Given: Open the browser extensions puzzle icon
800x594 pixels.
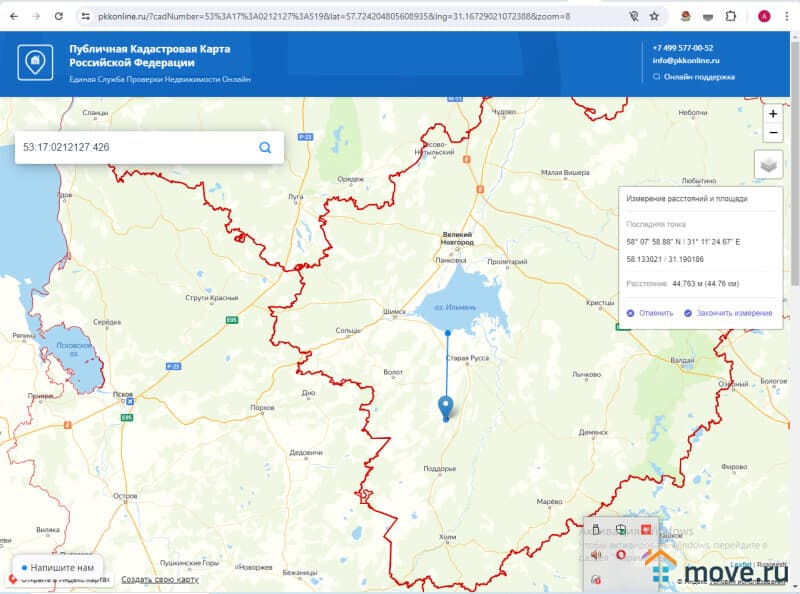Looking at the screenshot, I should coord(731,16).
